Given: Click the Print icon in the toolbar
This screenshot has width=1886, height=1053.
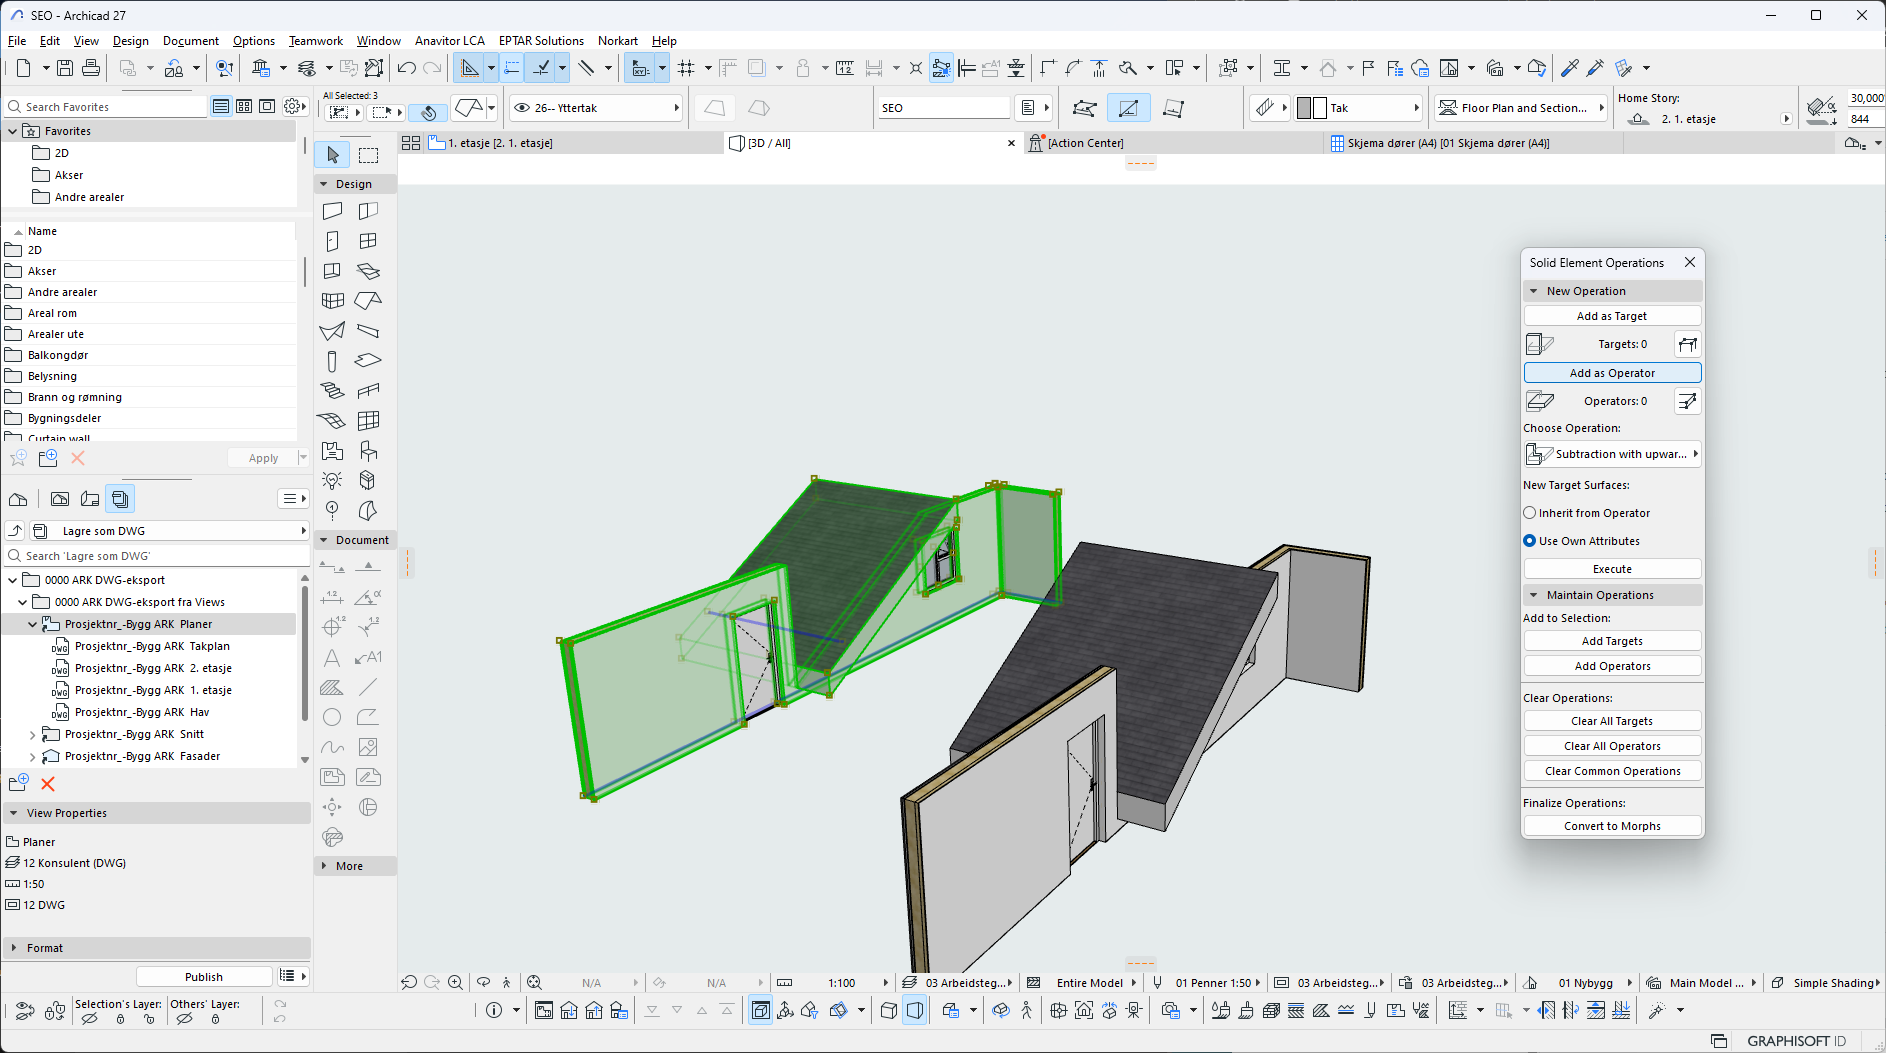Looking at the screenshot, I should (x=91, y=68).
